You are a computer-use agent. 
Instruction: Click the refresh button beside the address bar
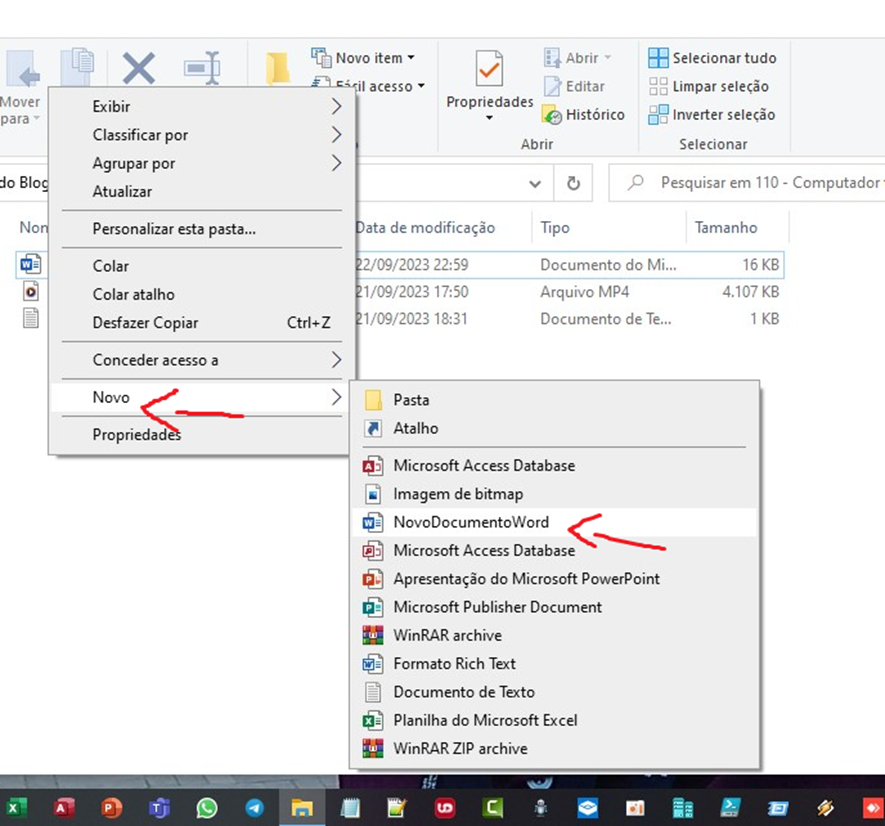573,183
